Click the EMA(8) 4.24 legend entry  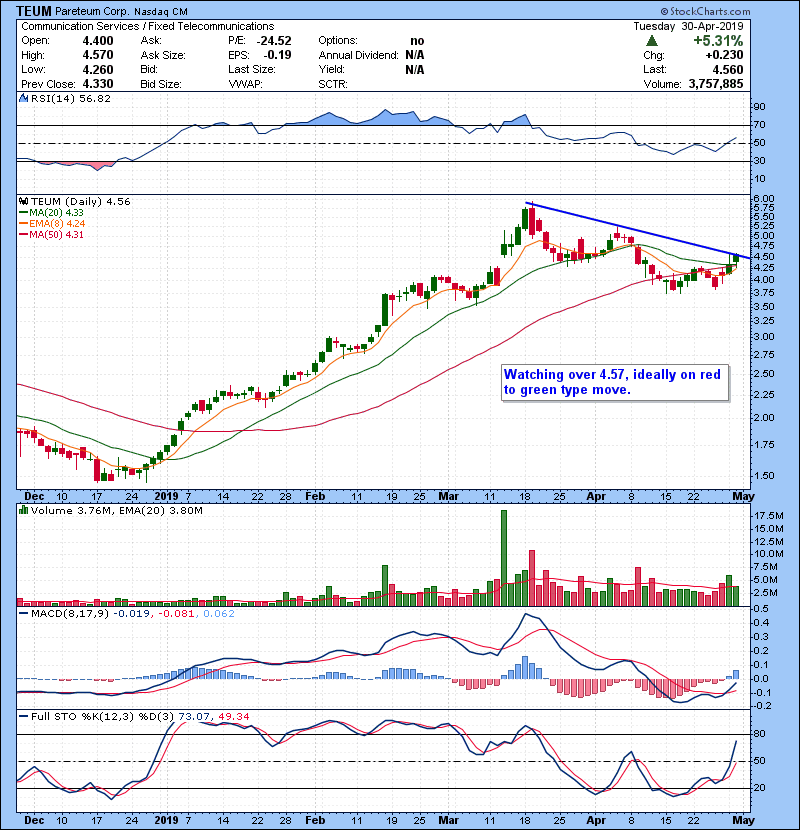click(57, 224)
